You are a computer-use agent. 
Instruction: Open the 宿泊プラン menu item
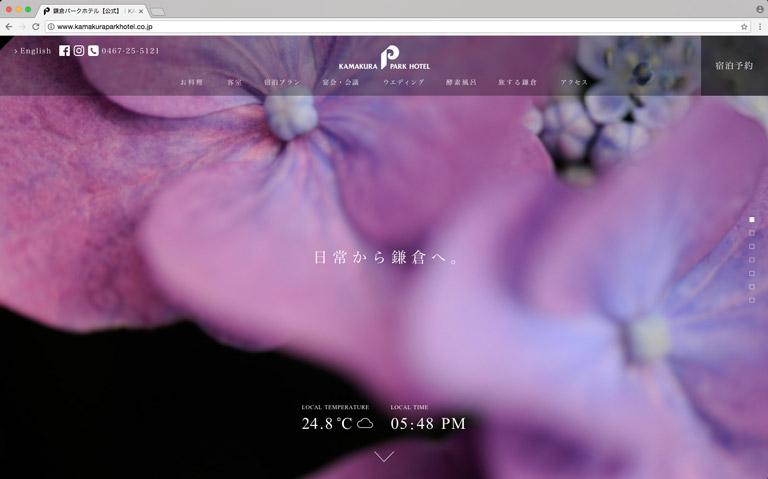[x=282, y=82]
